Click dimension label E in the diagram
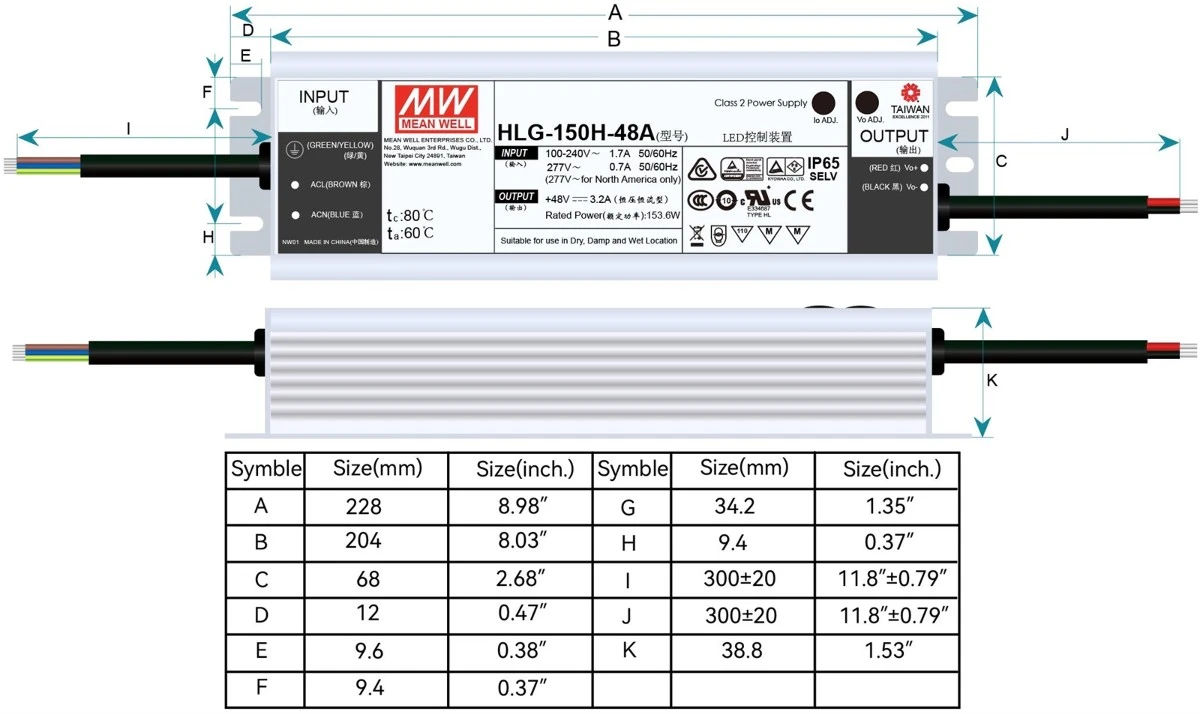1200x714 pixels. (x=246, y=57)
